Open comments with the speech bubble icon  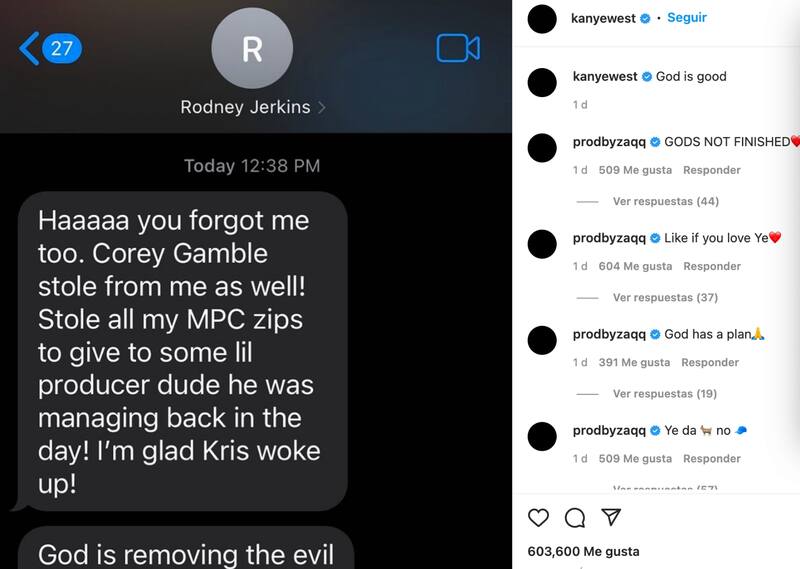575,517
